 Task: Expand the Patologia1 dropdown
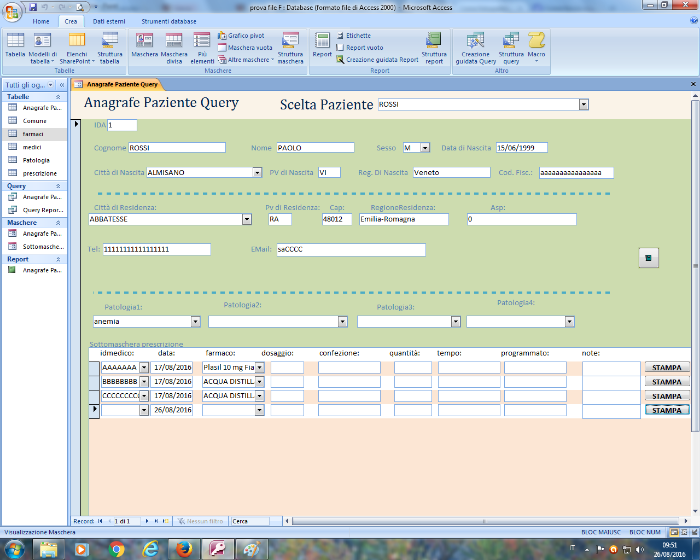[x=196, y=322]
